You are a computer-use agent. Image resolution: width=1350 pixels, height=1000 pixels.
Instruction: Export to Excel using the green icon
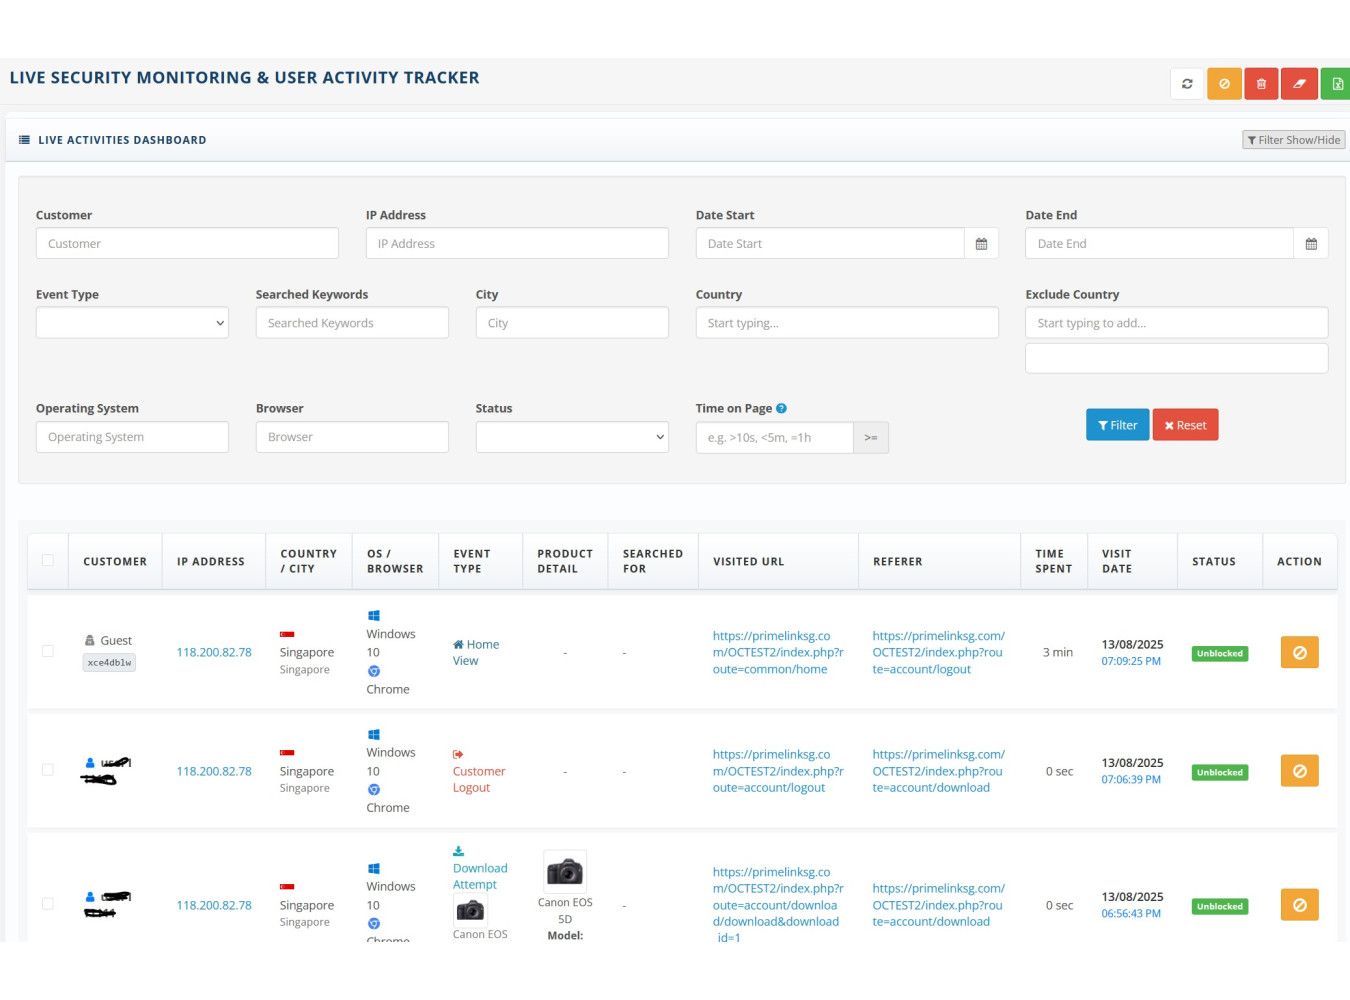coord(1336,84)
